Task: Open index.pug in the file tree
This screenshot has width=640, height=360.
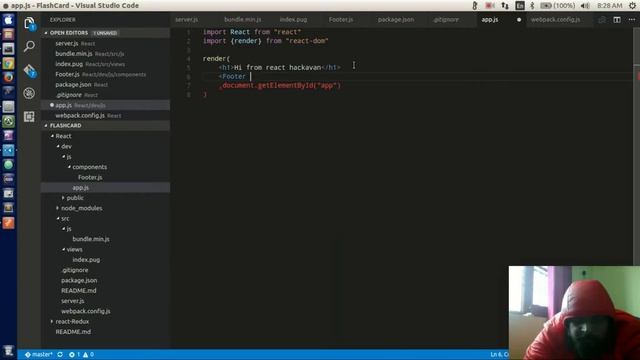Action: [86, 260]
